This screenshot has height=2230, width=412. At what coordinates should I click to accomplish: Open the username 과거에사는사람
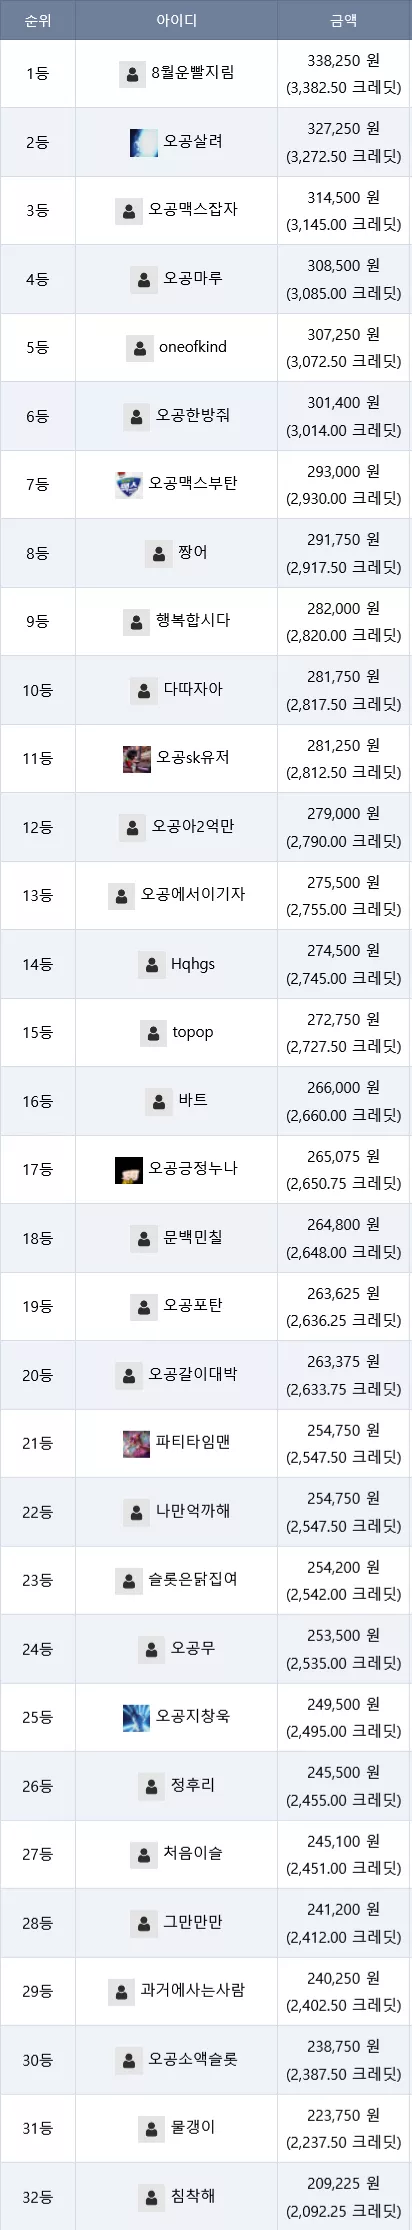click(194, 1991)
